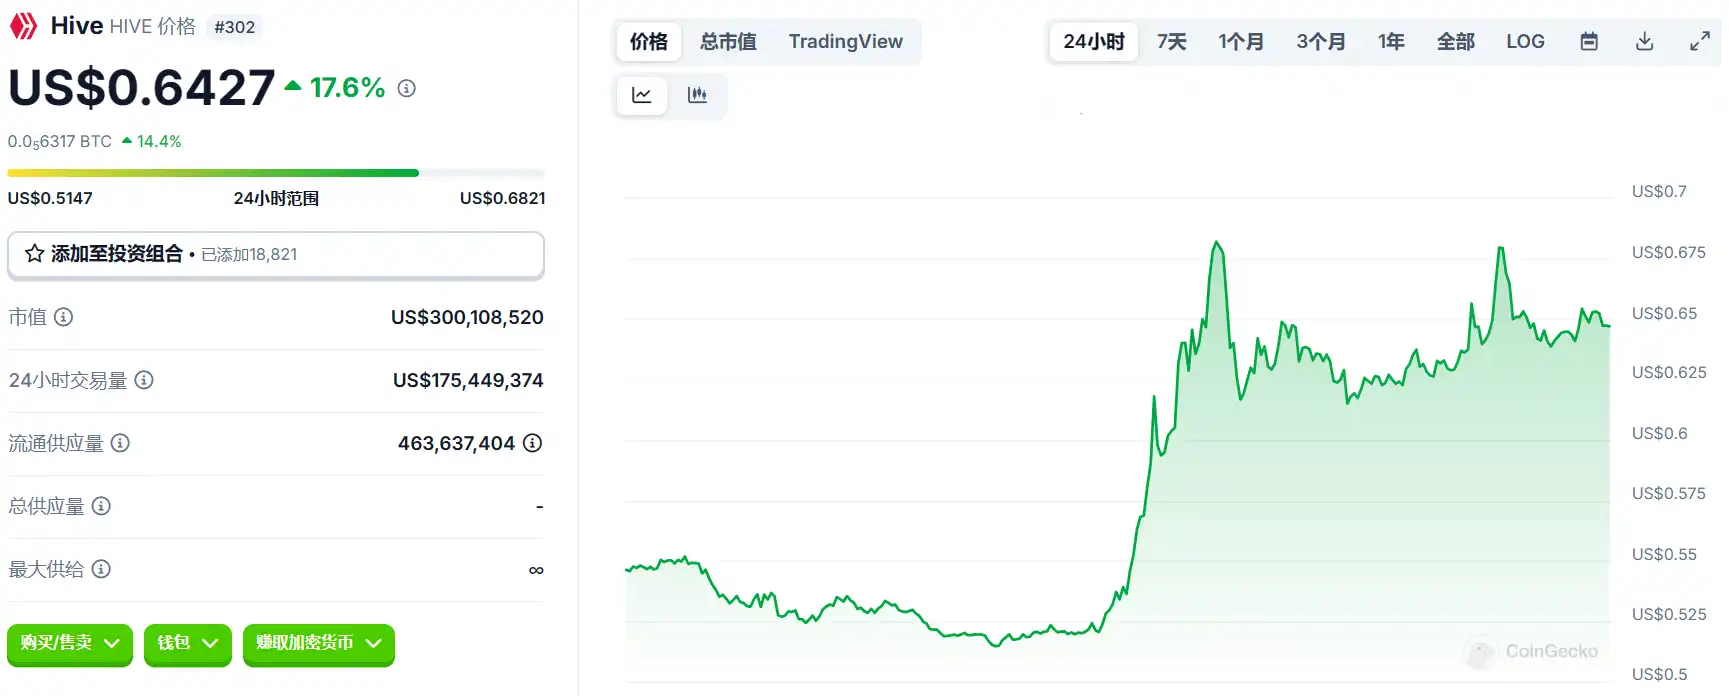The height and width of the screenshot is (696, 1729).
Task: Switch to candlestick chart icon
Action: [697, 95]
